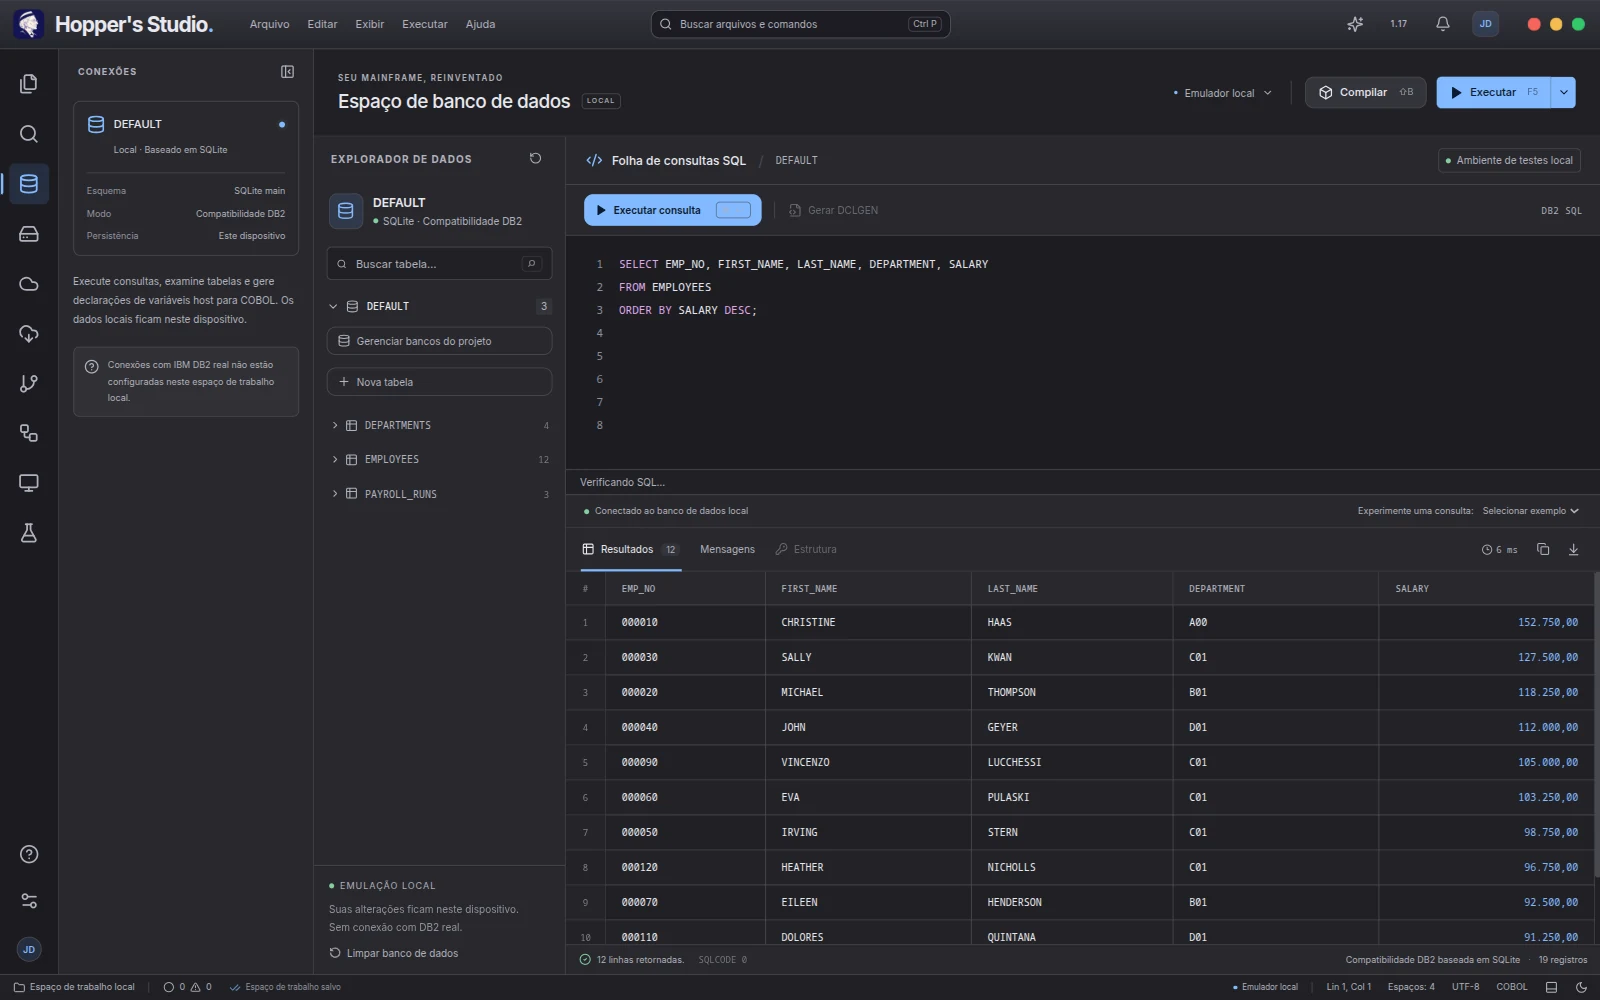Screen dimensions: 1600x1000
Task: Open the source control branch icon
Action: point(29,383)
